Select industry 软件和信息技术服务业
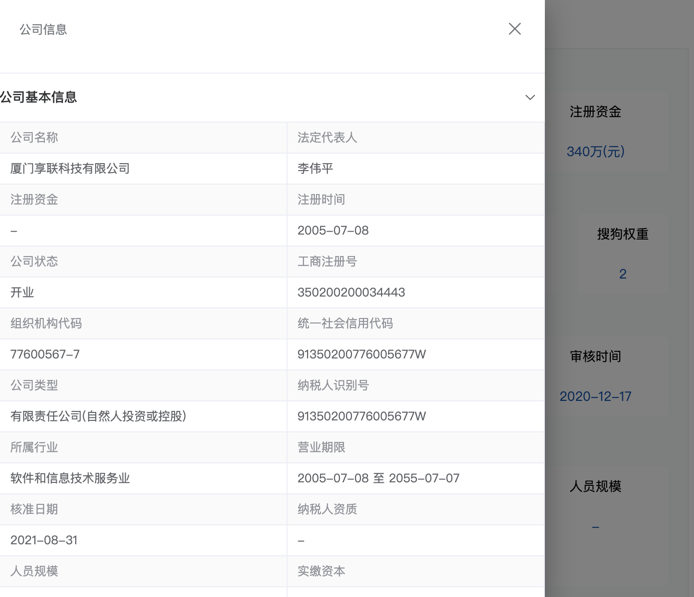The image size is (694, 597). pos(70,478)
